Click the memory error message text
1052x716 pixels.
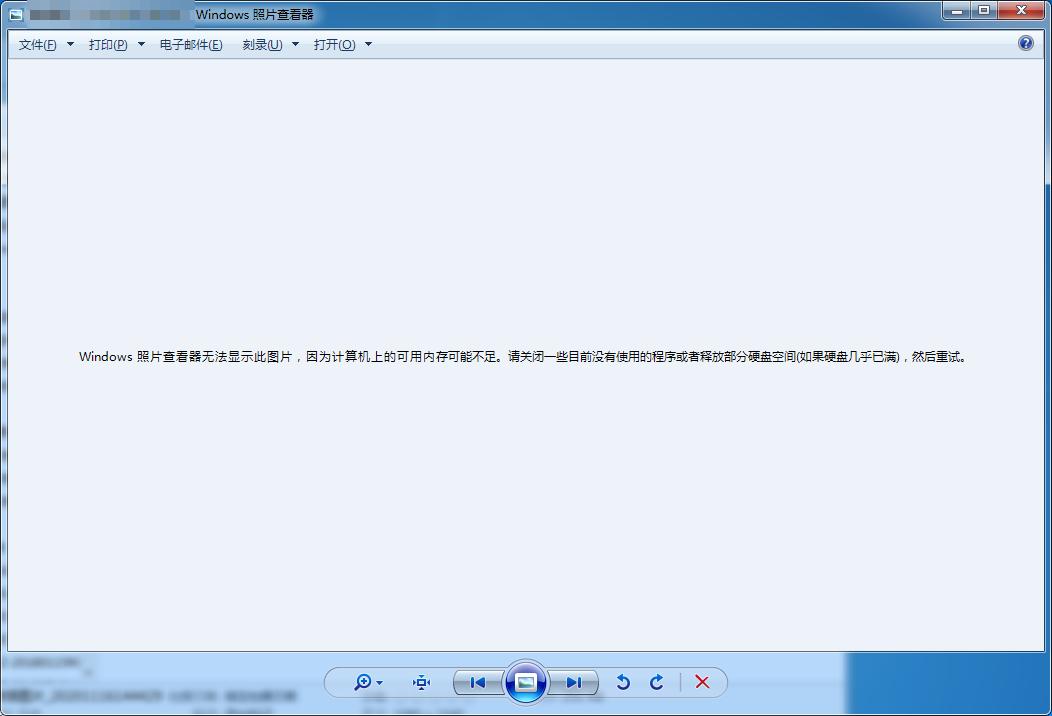tap(523, 356)
